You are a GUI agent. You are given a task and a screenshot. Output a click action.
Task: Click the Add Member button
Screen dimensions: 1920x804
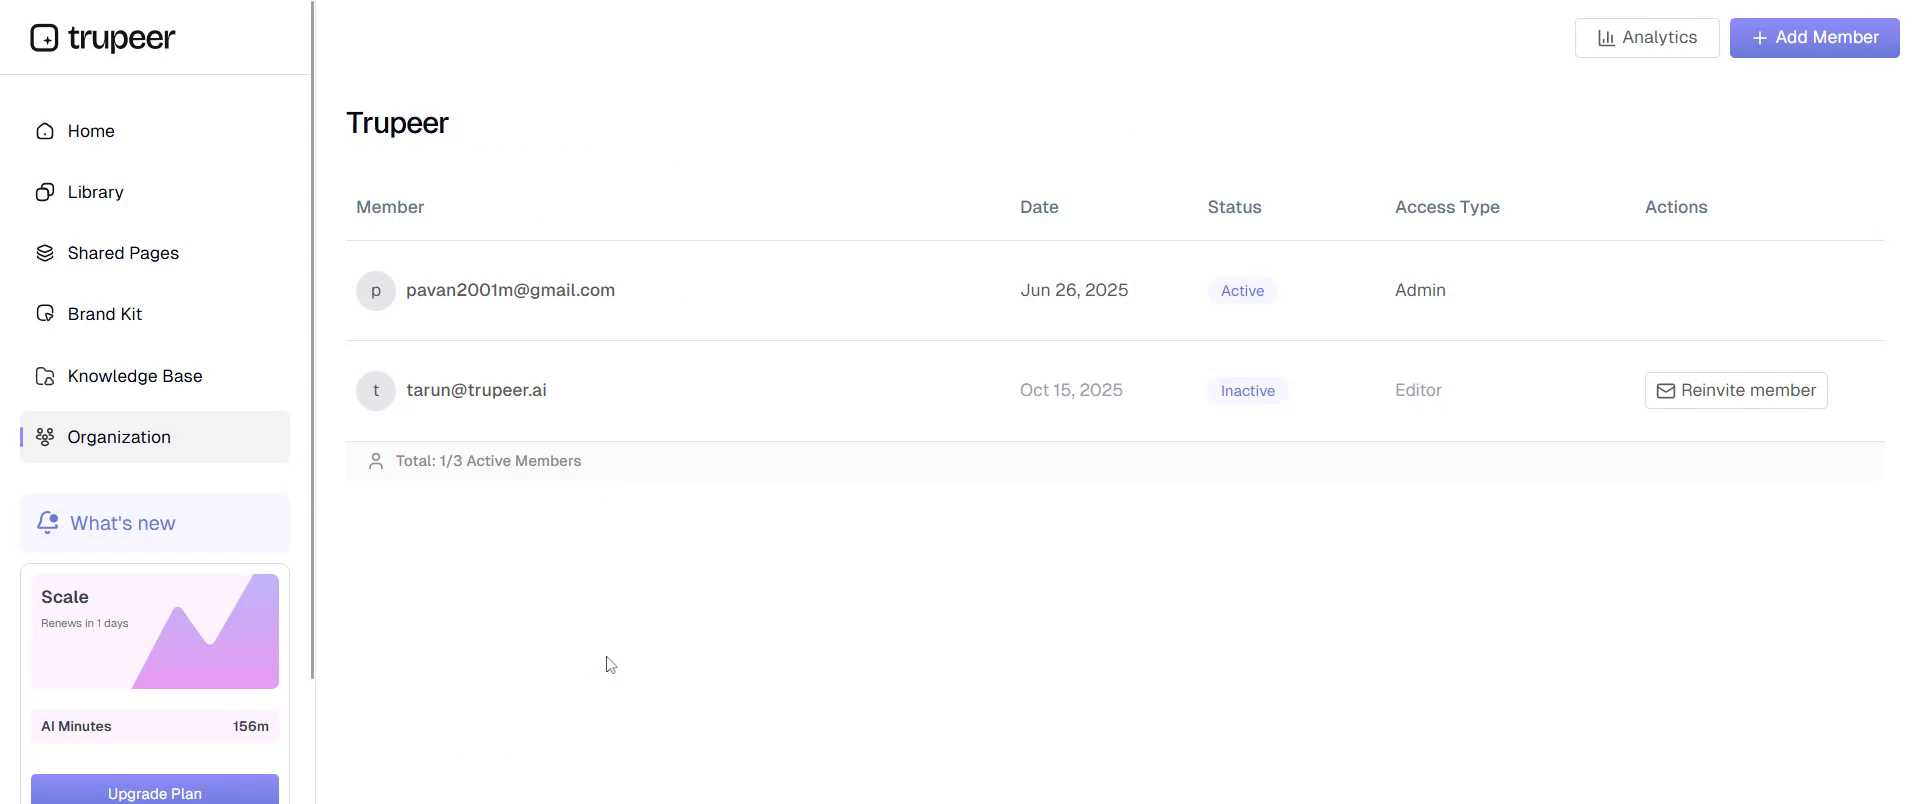click(1815, 38)
